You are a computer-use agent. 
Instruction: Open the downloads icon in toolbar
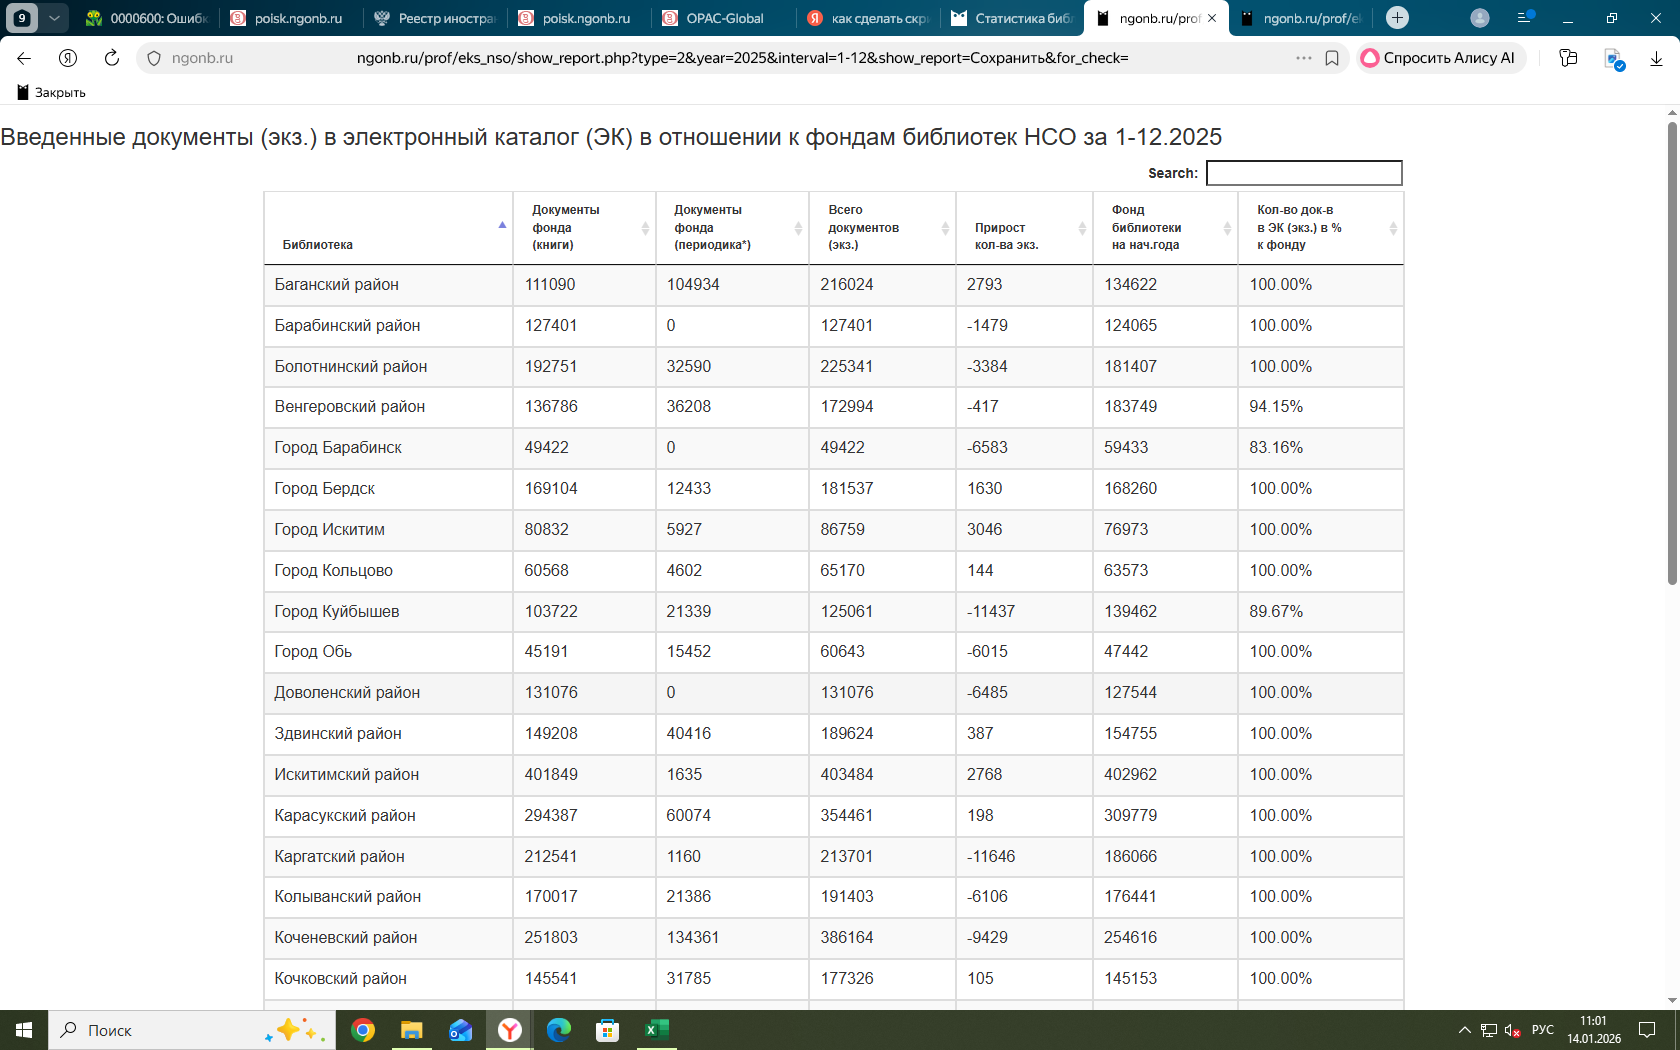1656,58
